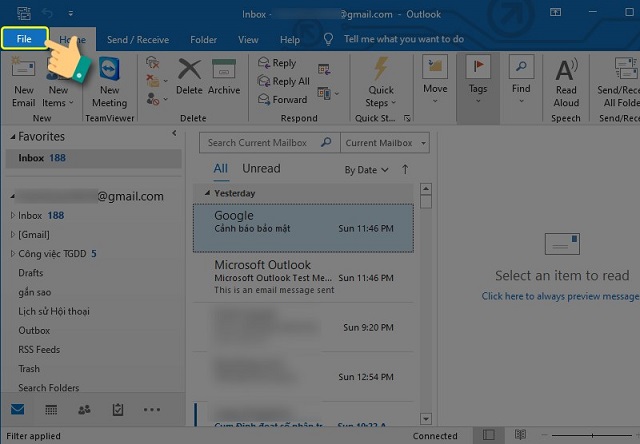
Task: Click Reply All button
Action: pos(284,81)
